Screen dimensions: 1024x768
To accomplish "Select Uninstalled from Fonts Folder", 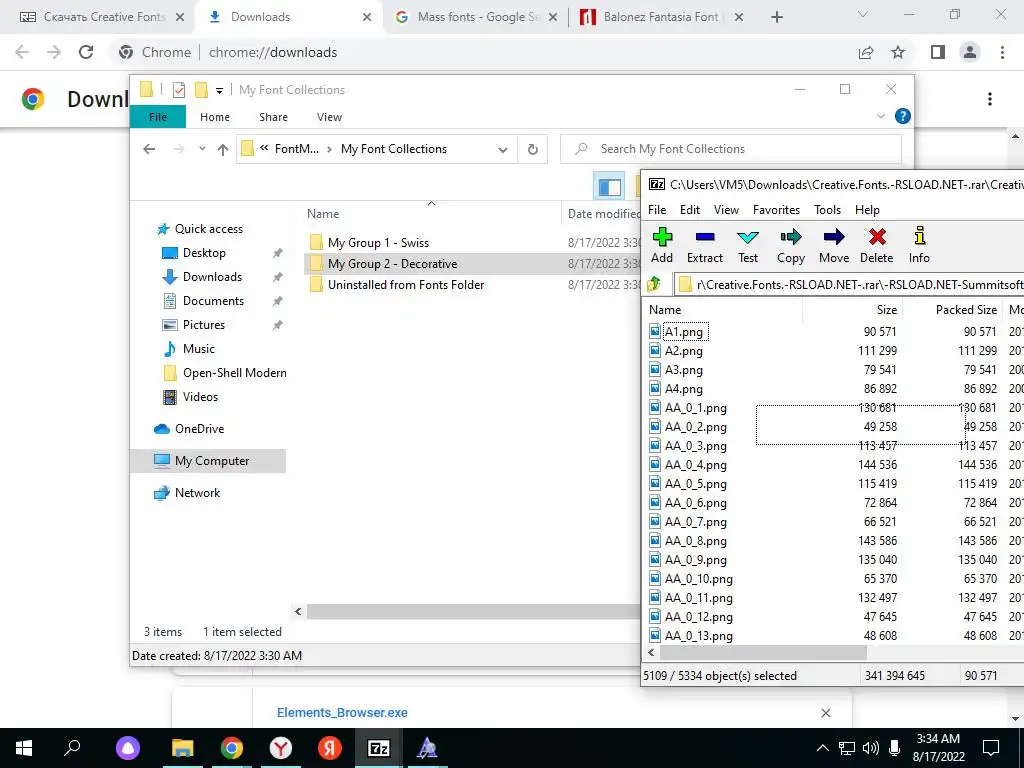I will coord(406,285).
